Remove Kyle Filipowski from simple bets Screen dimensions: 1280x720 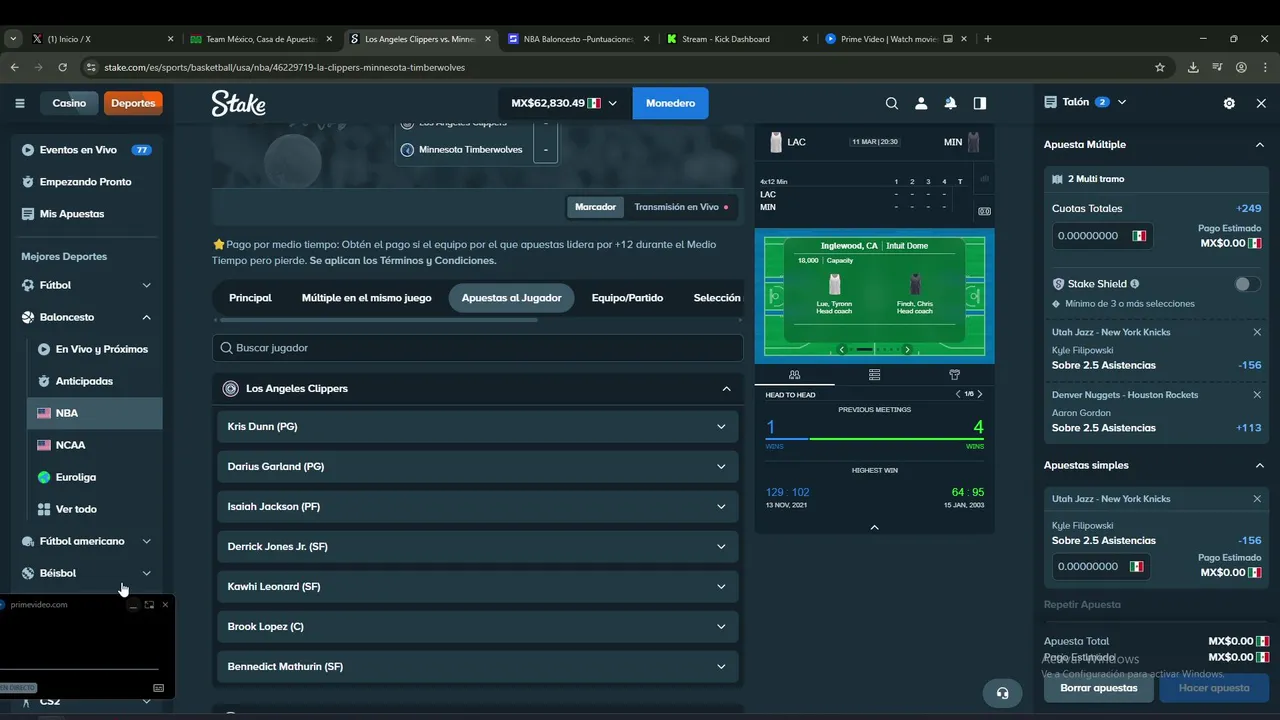tap(1257, 499)
